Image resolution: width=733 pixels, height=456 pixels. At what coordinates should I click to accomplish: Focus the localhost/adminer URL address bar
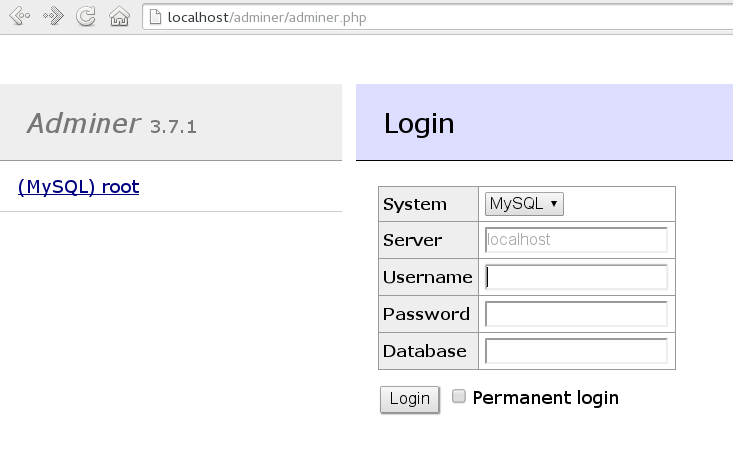click(400, 16)
